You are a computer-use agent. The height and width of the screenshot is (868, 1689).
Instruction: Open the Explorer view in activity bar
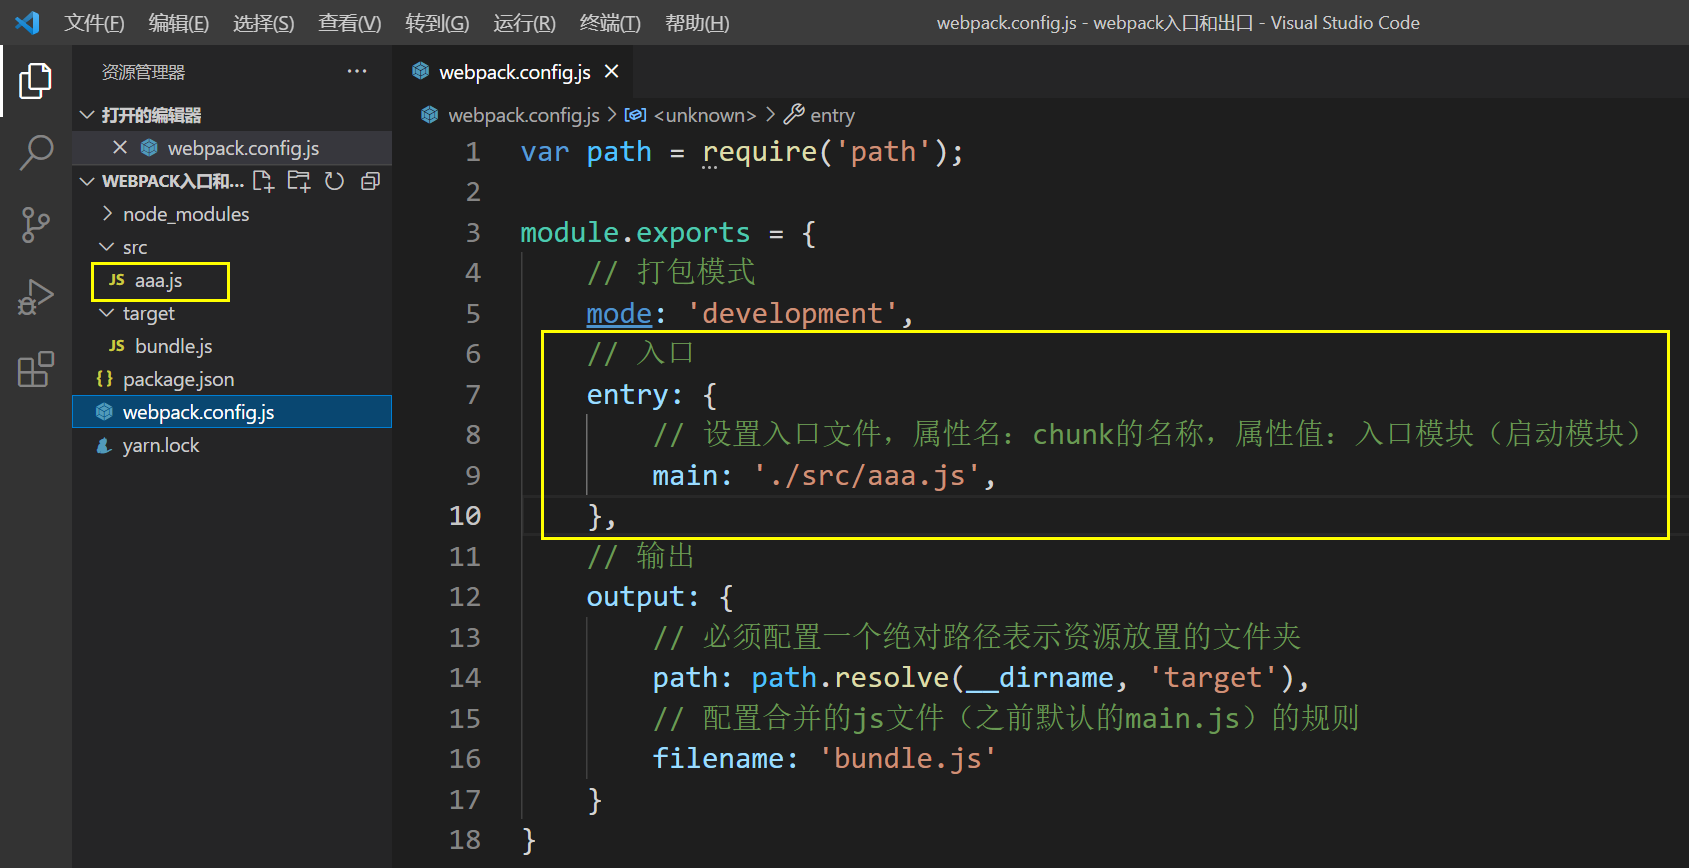(x=35, y=81)
